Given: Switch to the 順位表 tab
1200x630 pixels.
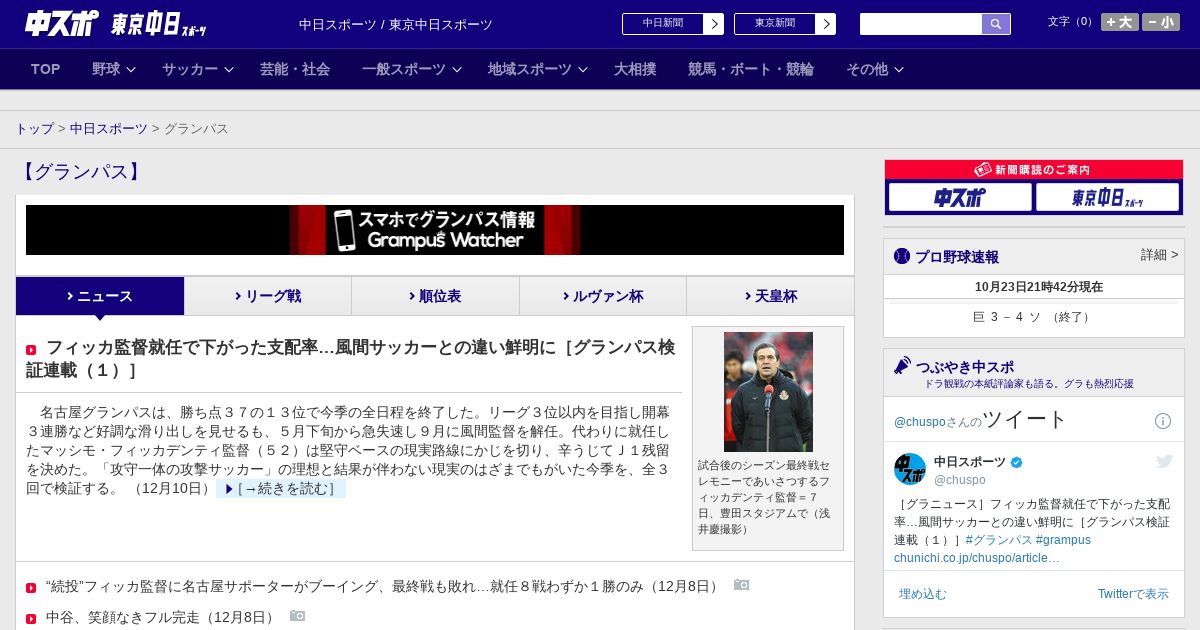Looking at the screenshot, I should pos(435,296).
